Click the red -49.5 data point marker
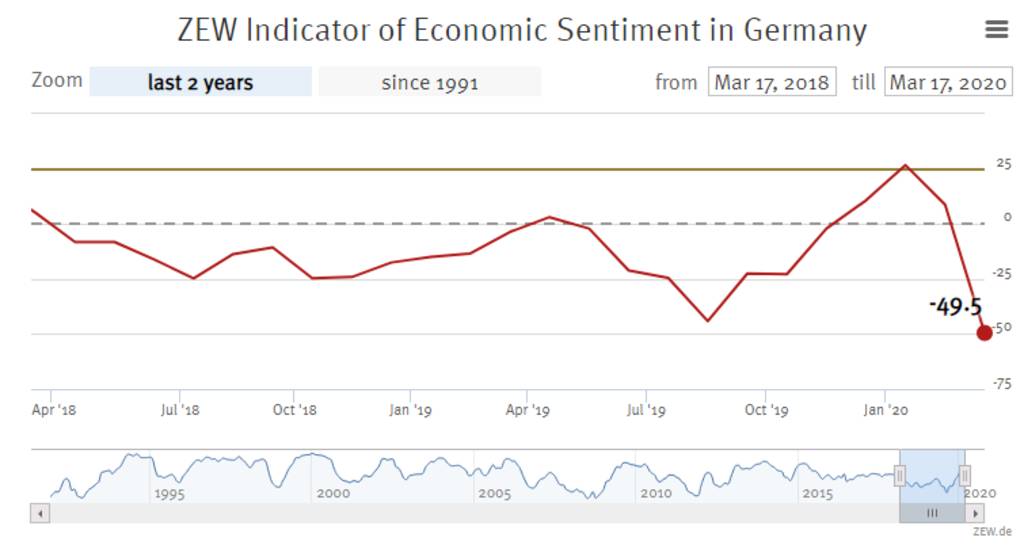 984,332
